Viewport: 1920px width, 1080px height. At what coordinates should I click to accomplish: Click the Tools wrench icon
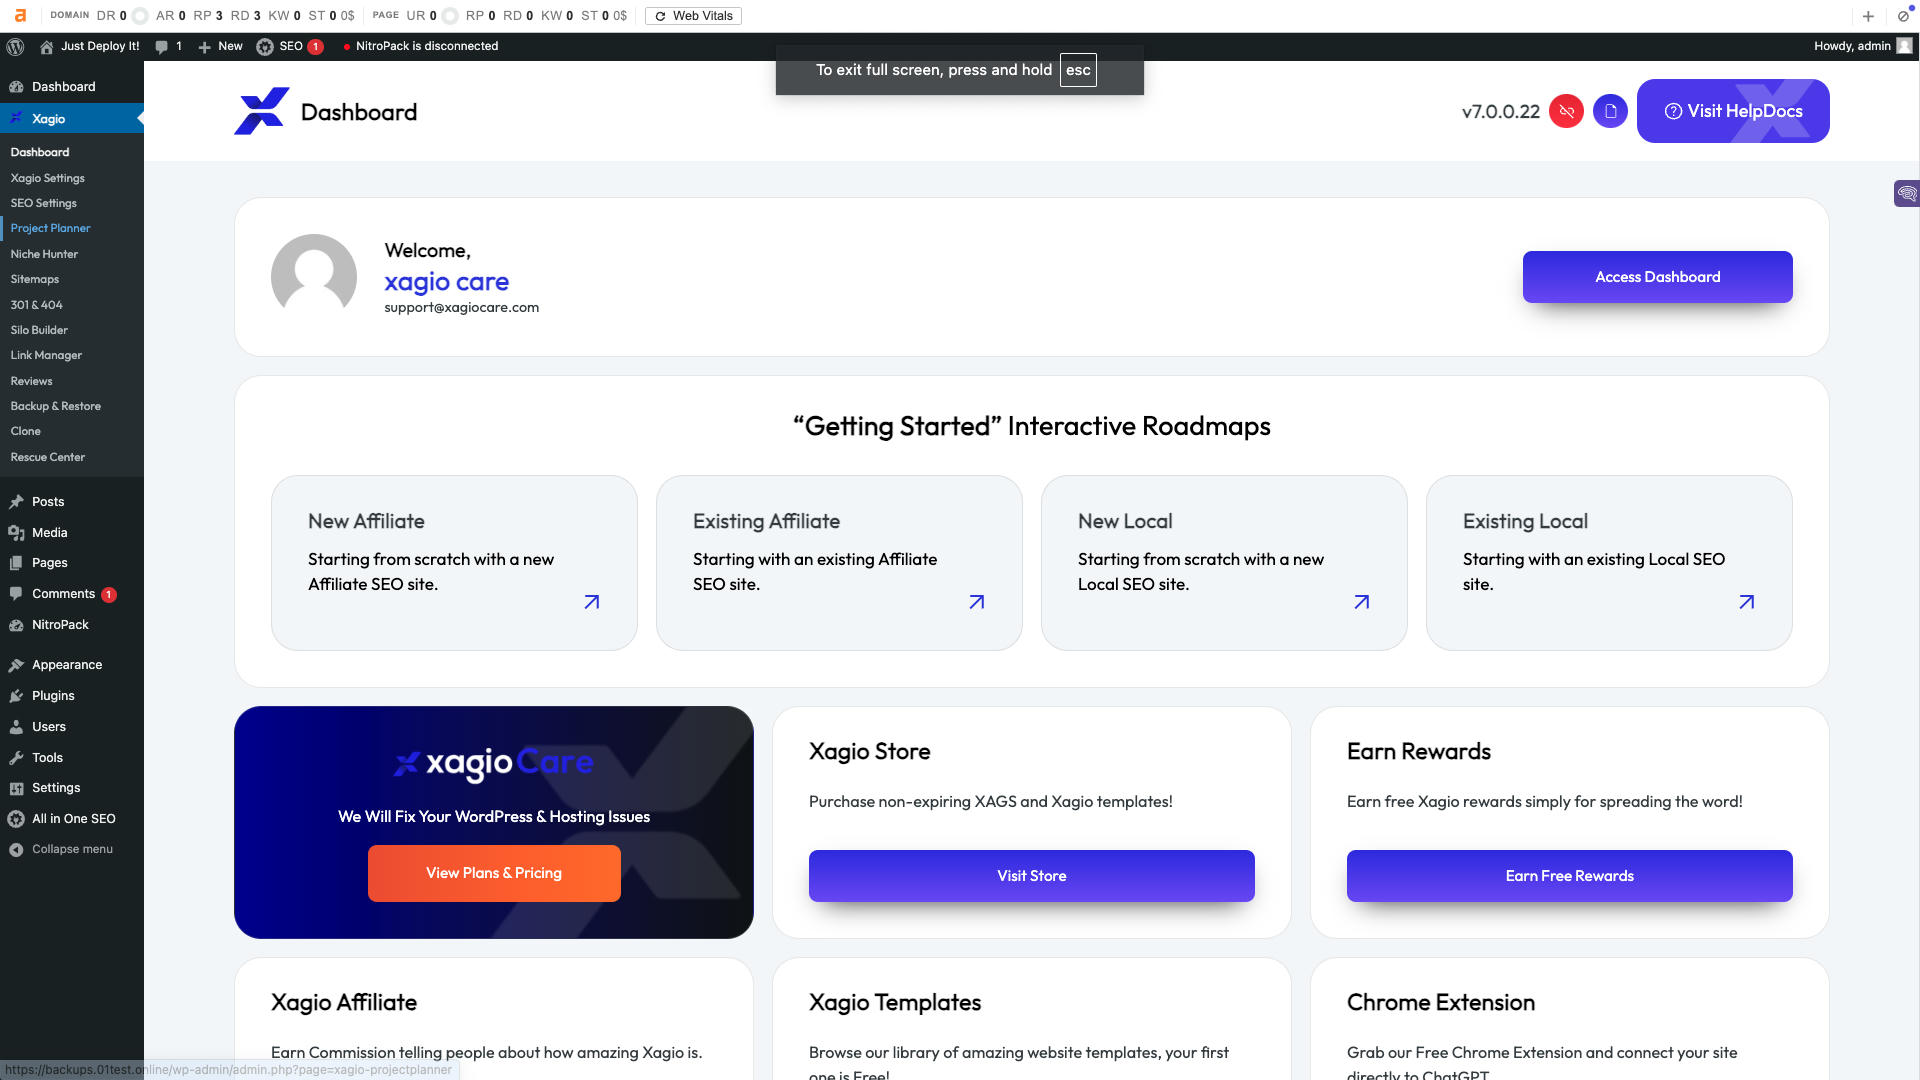[16, 758]
